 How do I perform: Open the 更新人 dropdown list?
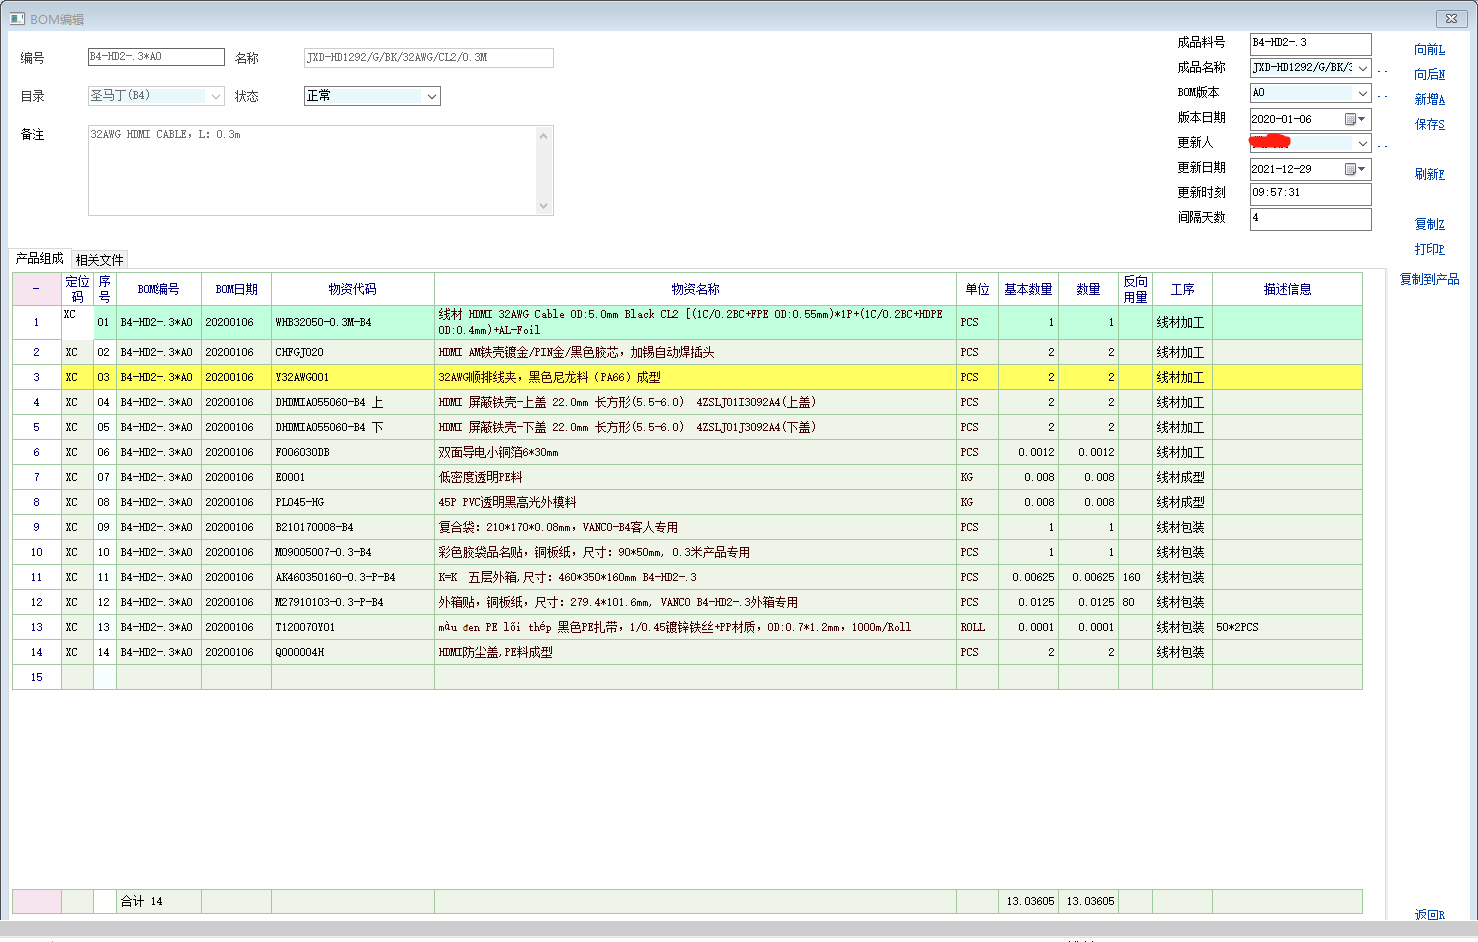(1362, 143)
